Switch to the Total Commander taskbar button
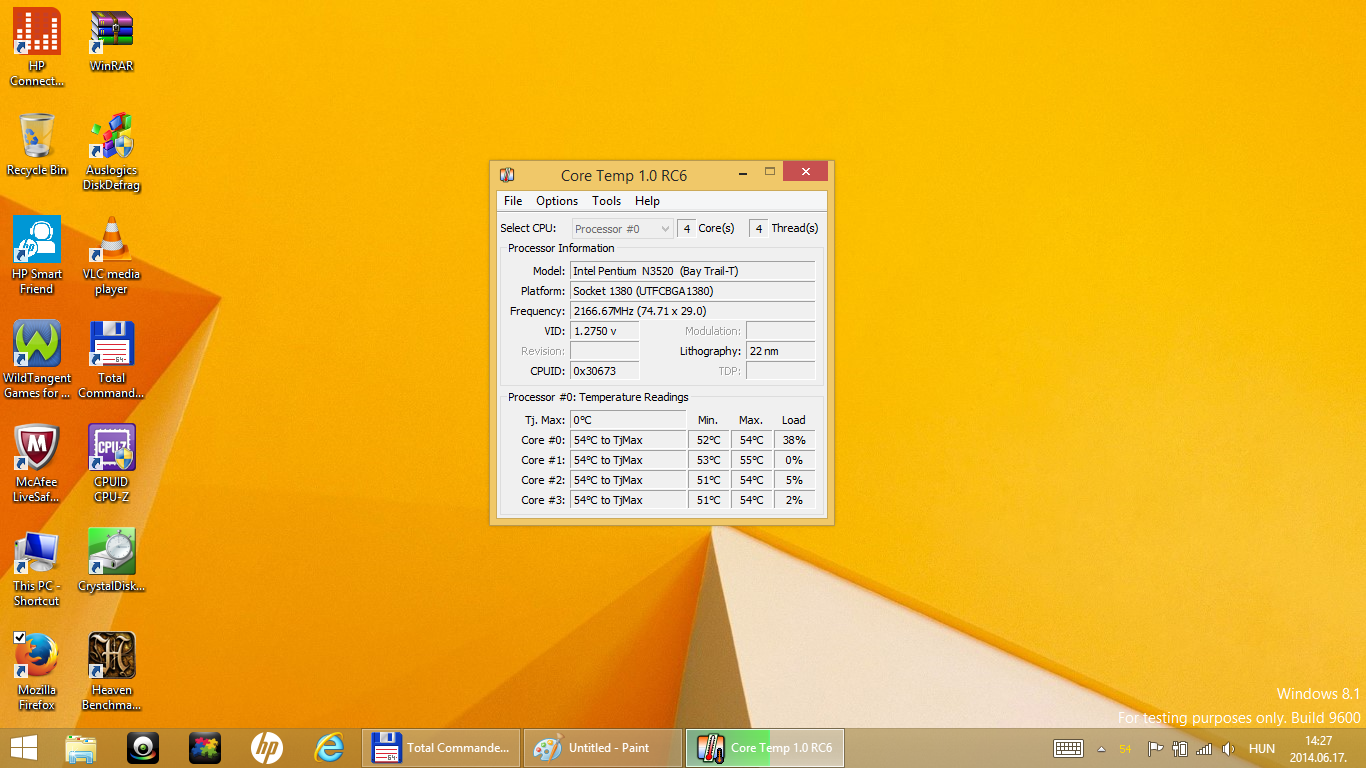1366x768 pixels. point(441,747)
